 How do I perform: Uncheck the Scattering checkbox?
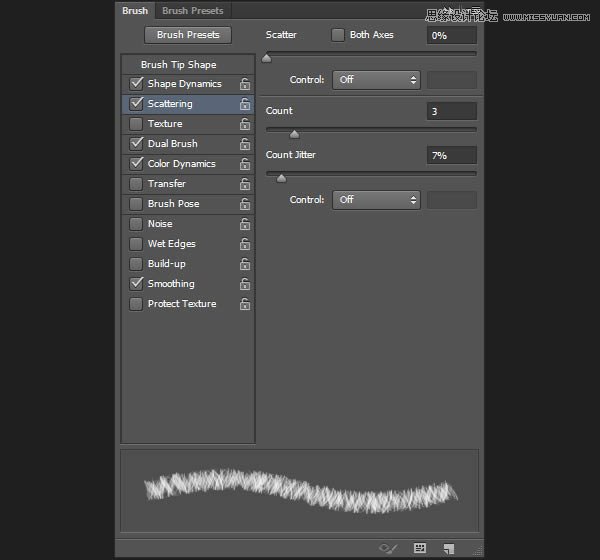click(x=136, y=104)
